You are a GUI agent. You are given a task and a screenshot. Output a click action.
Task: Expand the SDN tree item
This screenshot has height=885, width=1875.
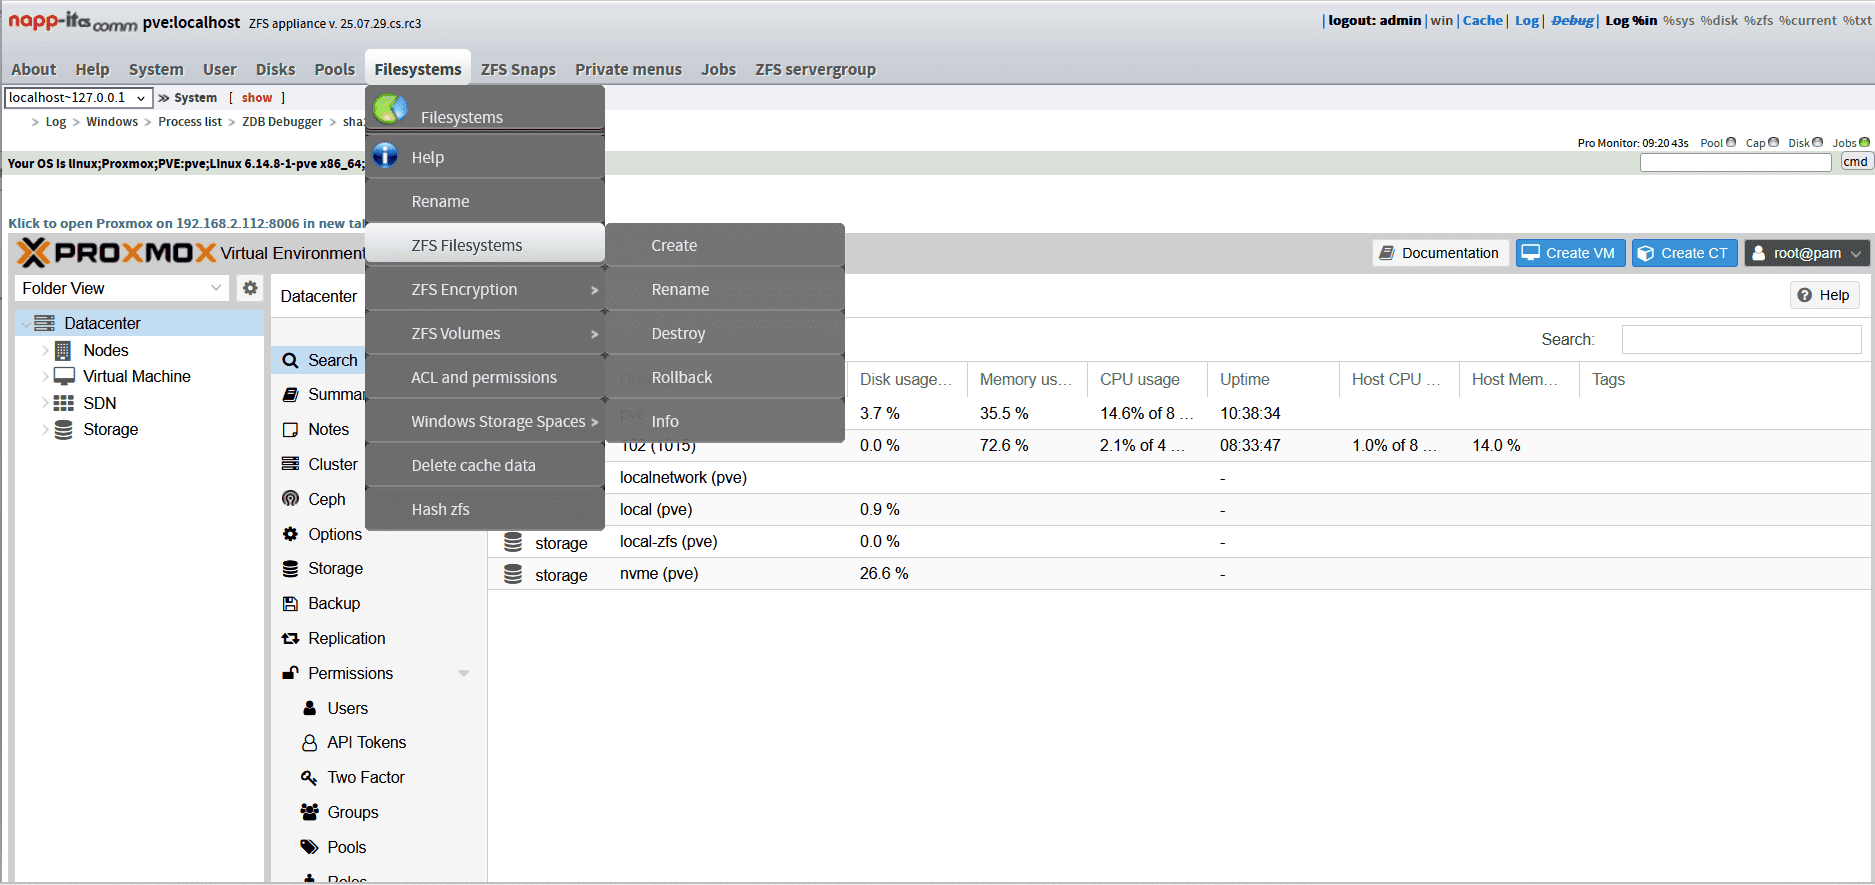(x=45, y=403)
